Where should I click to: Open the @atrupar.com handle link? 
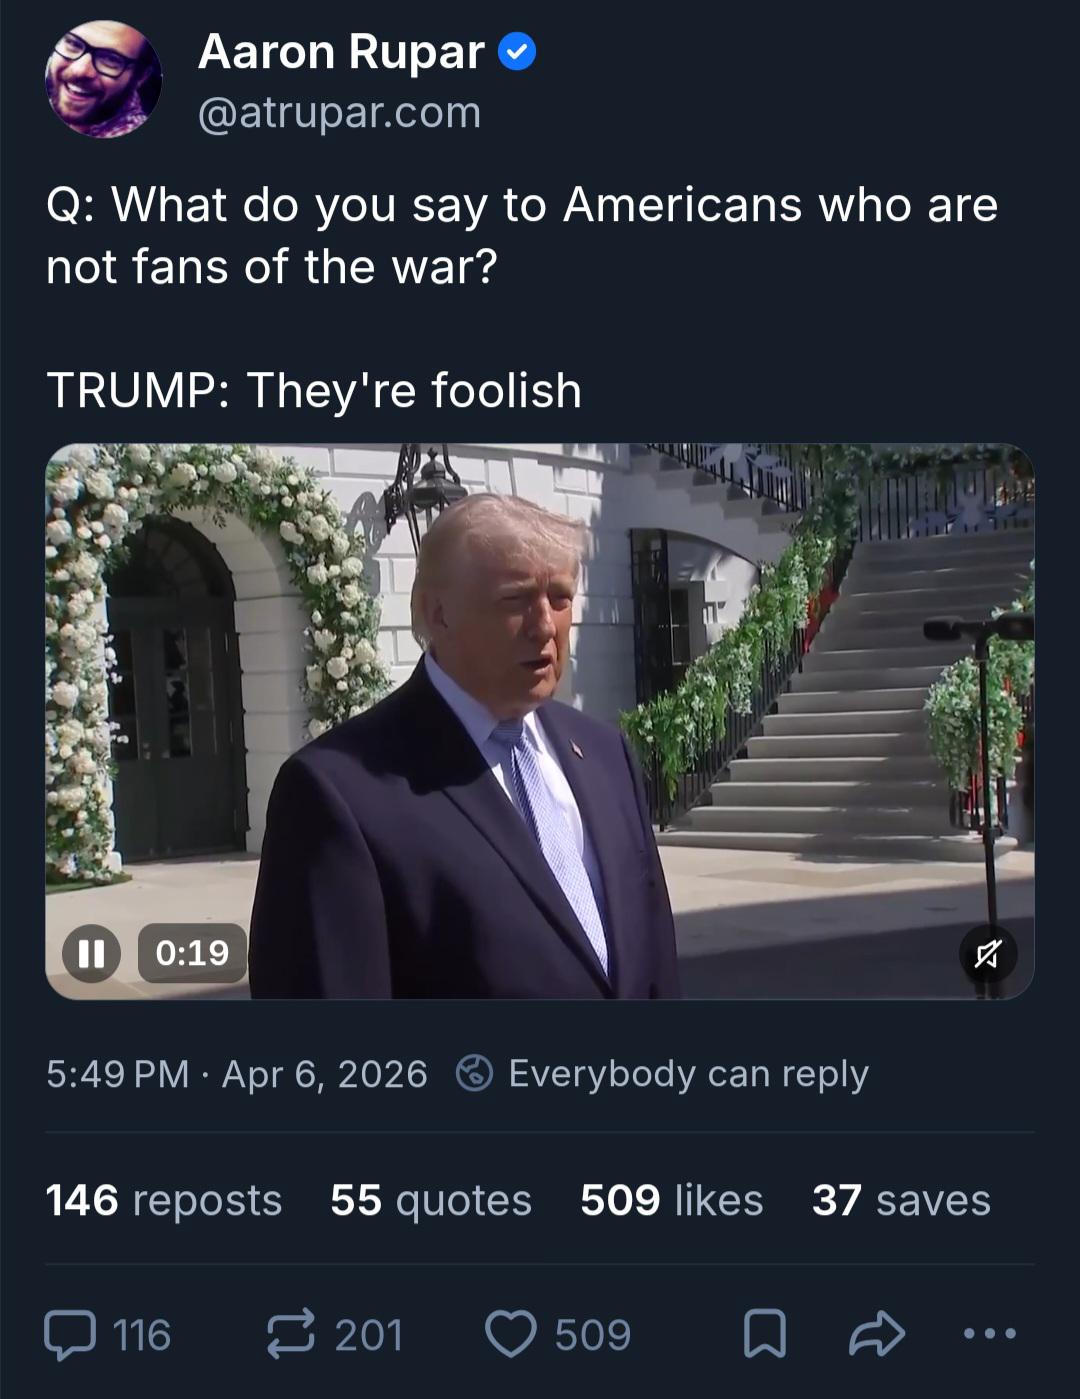pos(339,112)
